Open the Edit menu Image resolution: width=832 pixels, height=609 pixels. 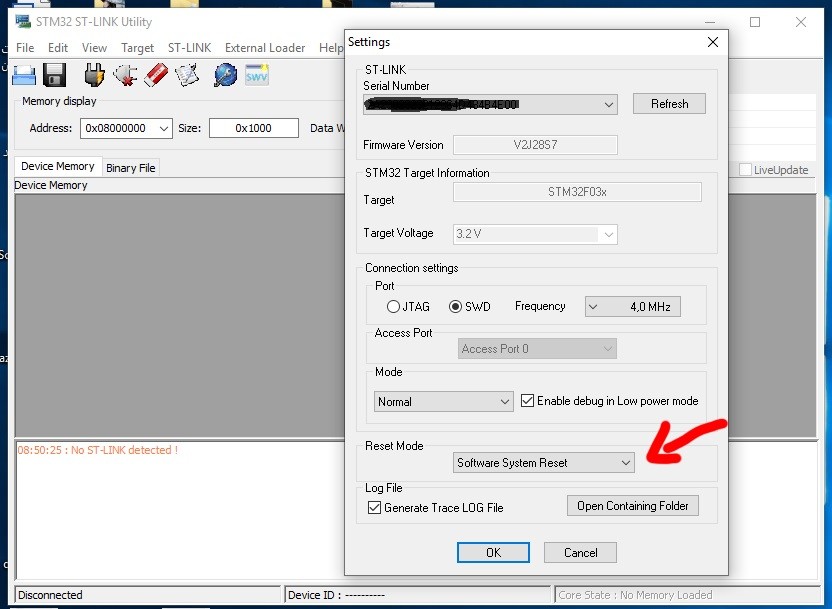coord(58,48)
